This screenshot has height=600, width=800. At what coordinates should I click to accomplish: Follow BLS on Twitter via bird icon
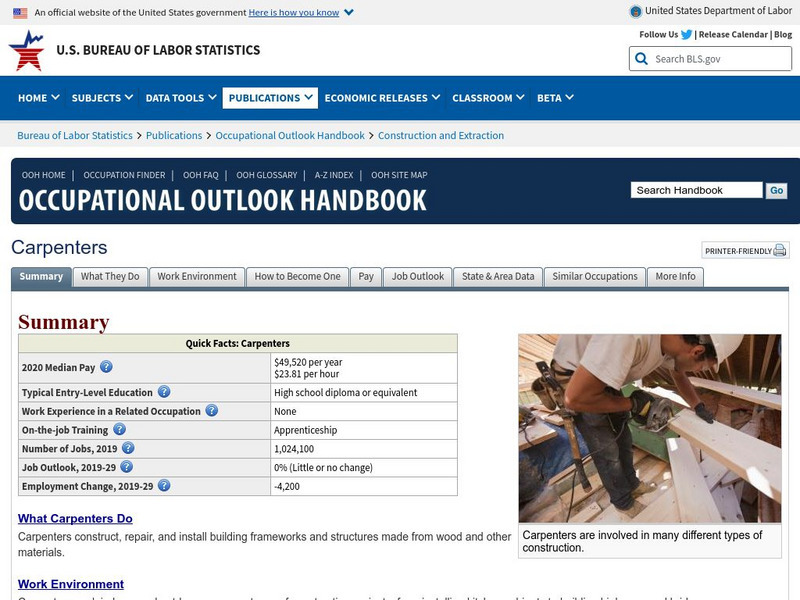686,33
